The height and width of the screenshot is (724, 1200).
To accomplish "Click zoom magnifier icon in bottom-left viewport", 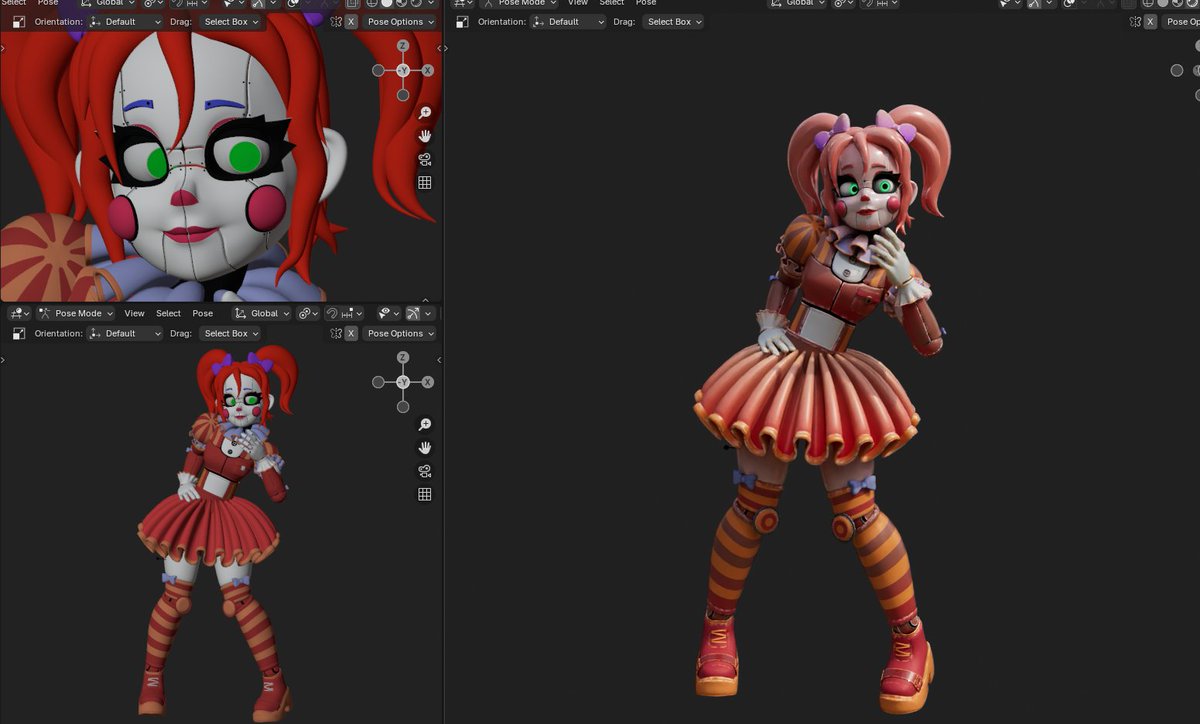I will coord(425,424).
